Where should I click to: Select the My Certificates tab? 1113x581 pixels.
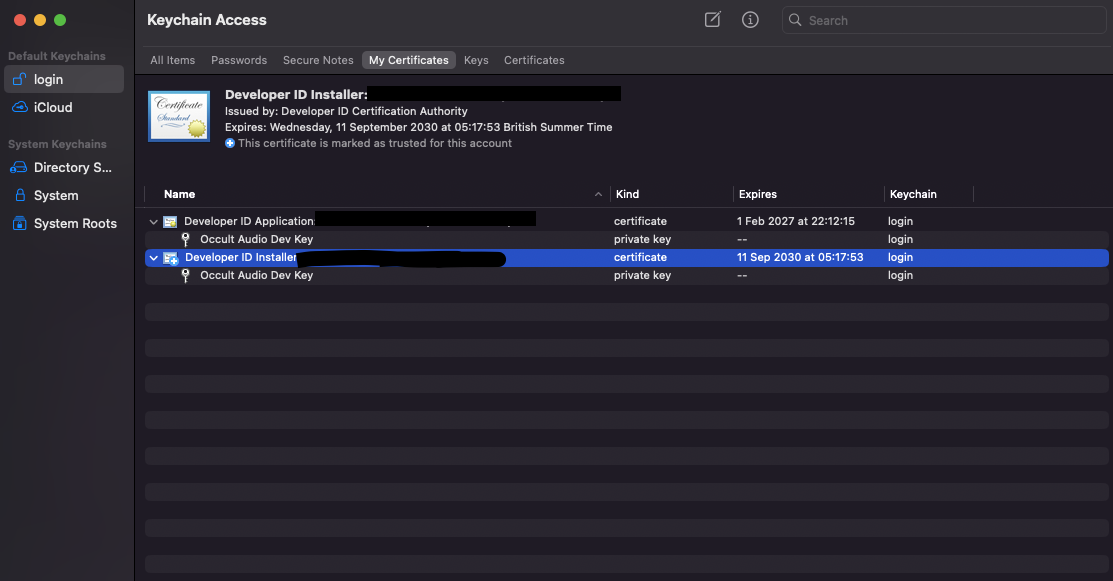click(x=409, y=60)
